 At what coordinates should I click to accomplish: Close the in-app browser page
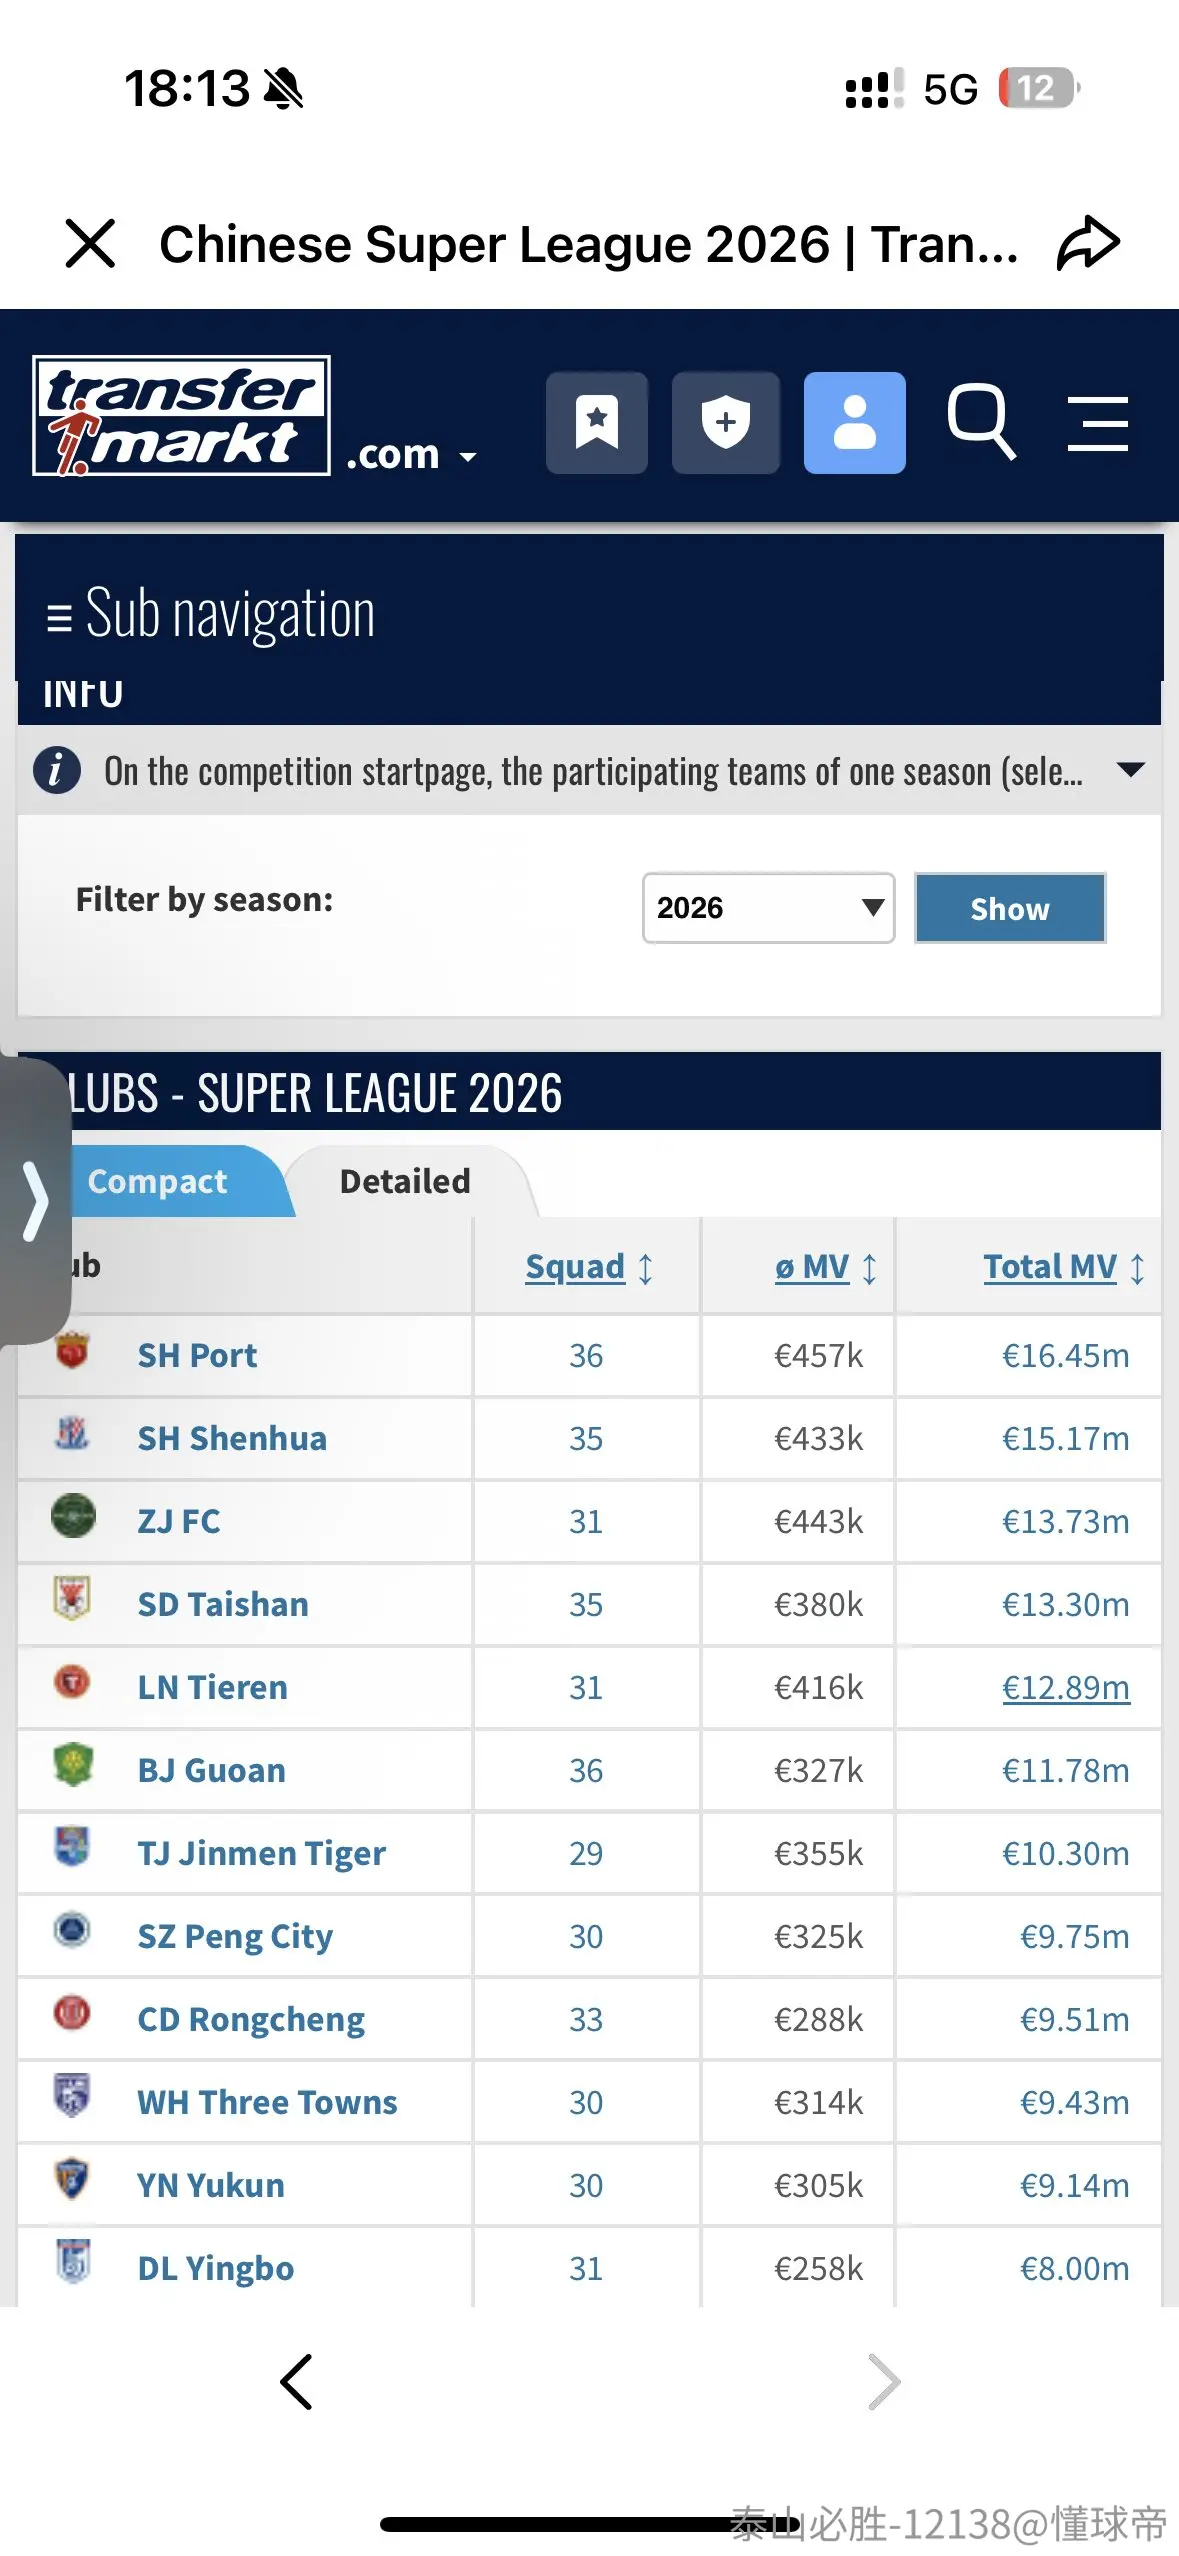point(90,243)
